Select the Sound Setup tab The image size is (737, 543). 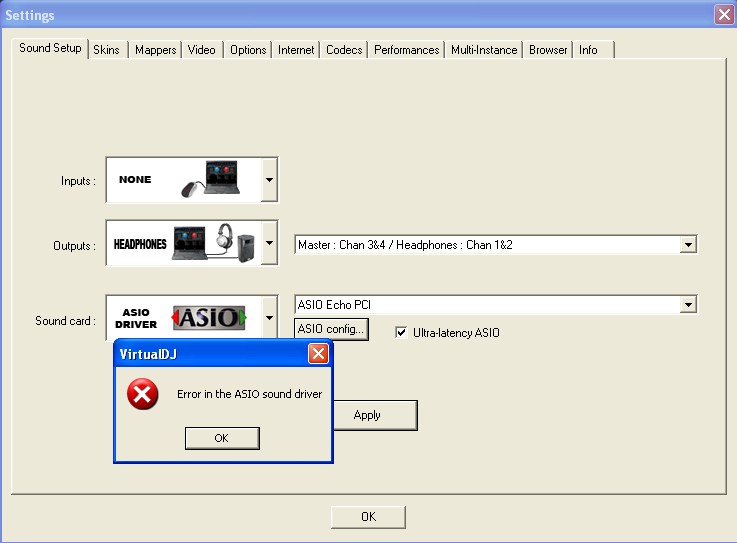coord(50,48)
